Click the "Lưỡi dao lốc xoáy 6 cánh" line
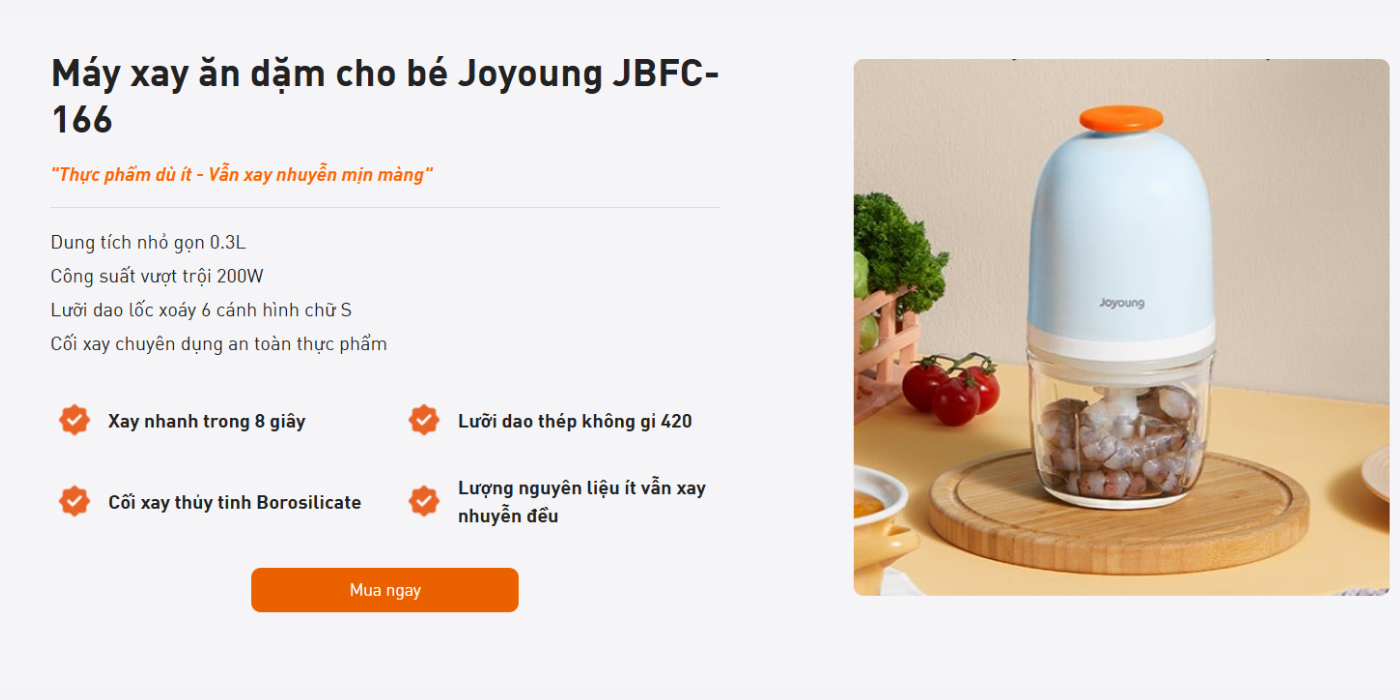The width and height of the screenshot is (1400, 700). tap(201, 310)
